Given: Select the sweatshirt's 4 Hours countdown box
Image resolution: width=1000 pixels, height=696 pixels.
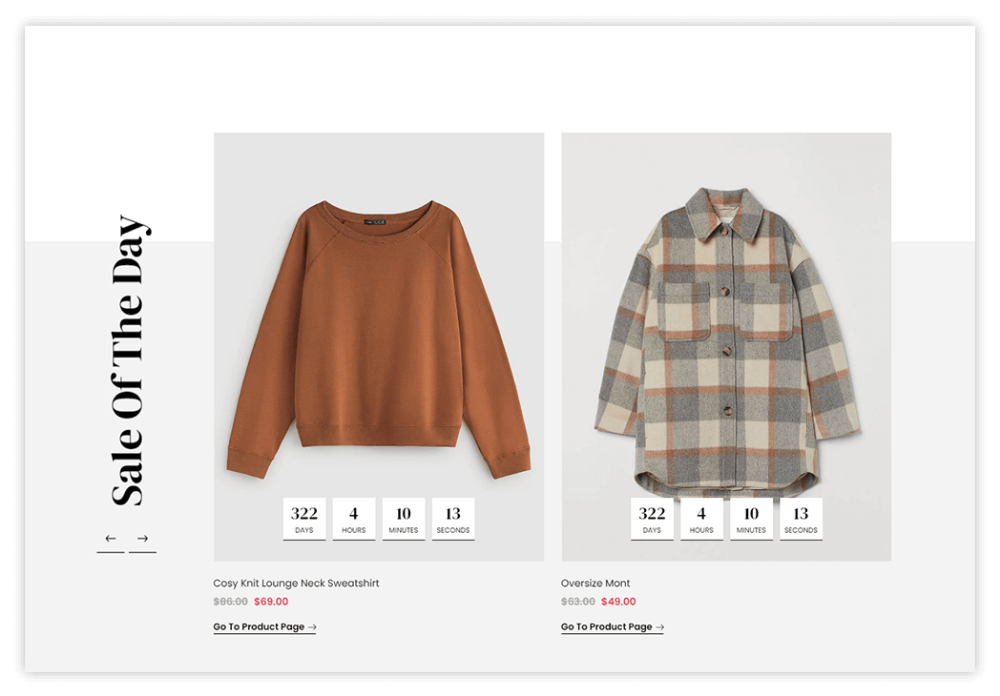Looking at the screenshot, I should tap(354, 519).
